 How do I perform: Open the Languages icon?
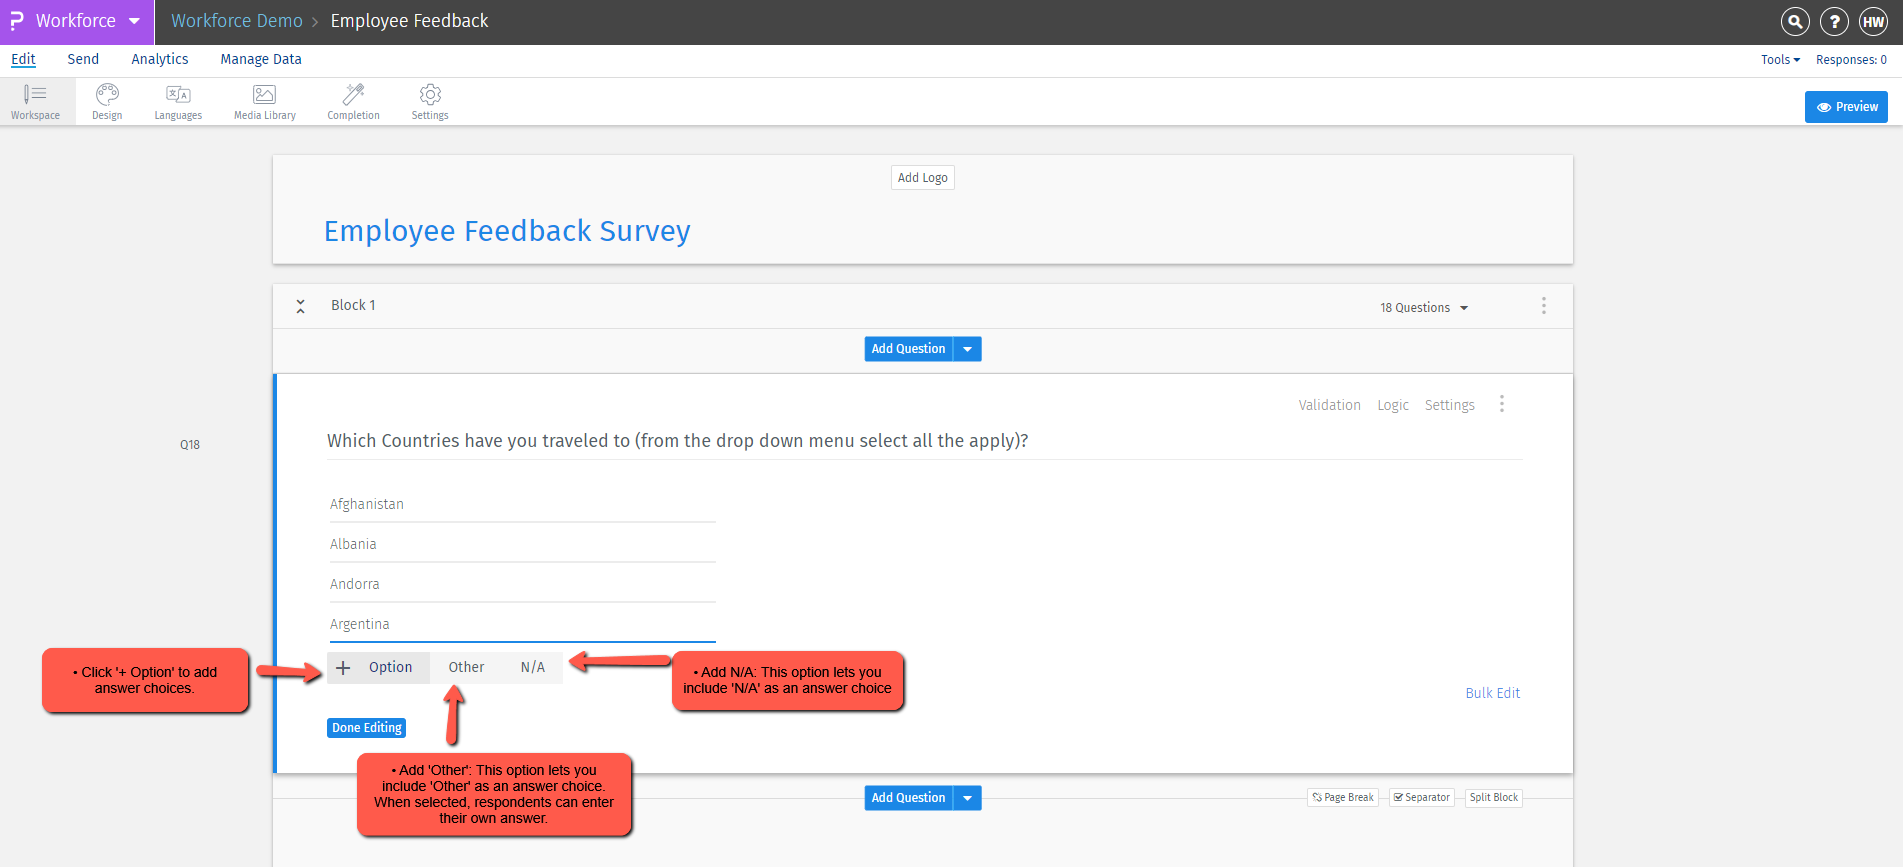(x=178, y=102)
